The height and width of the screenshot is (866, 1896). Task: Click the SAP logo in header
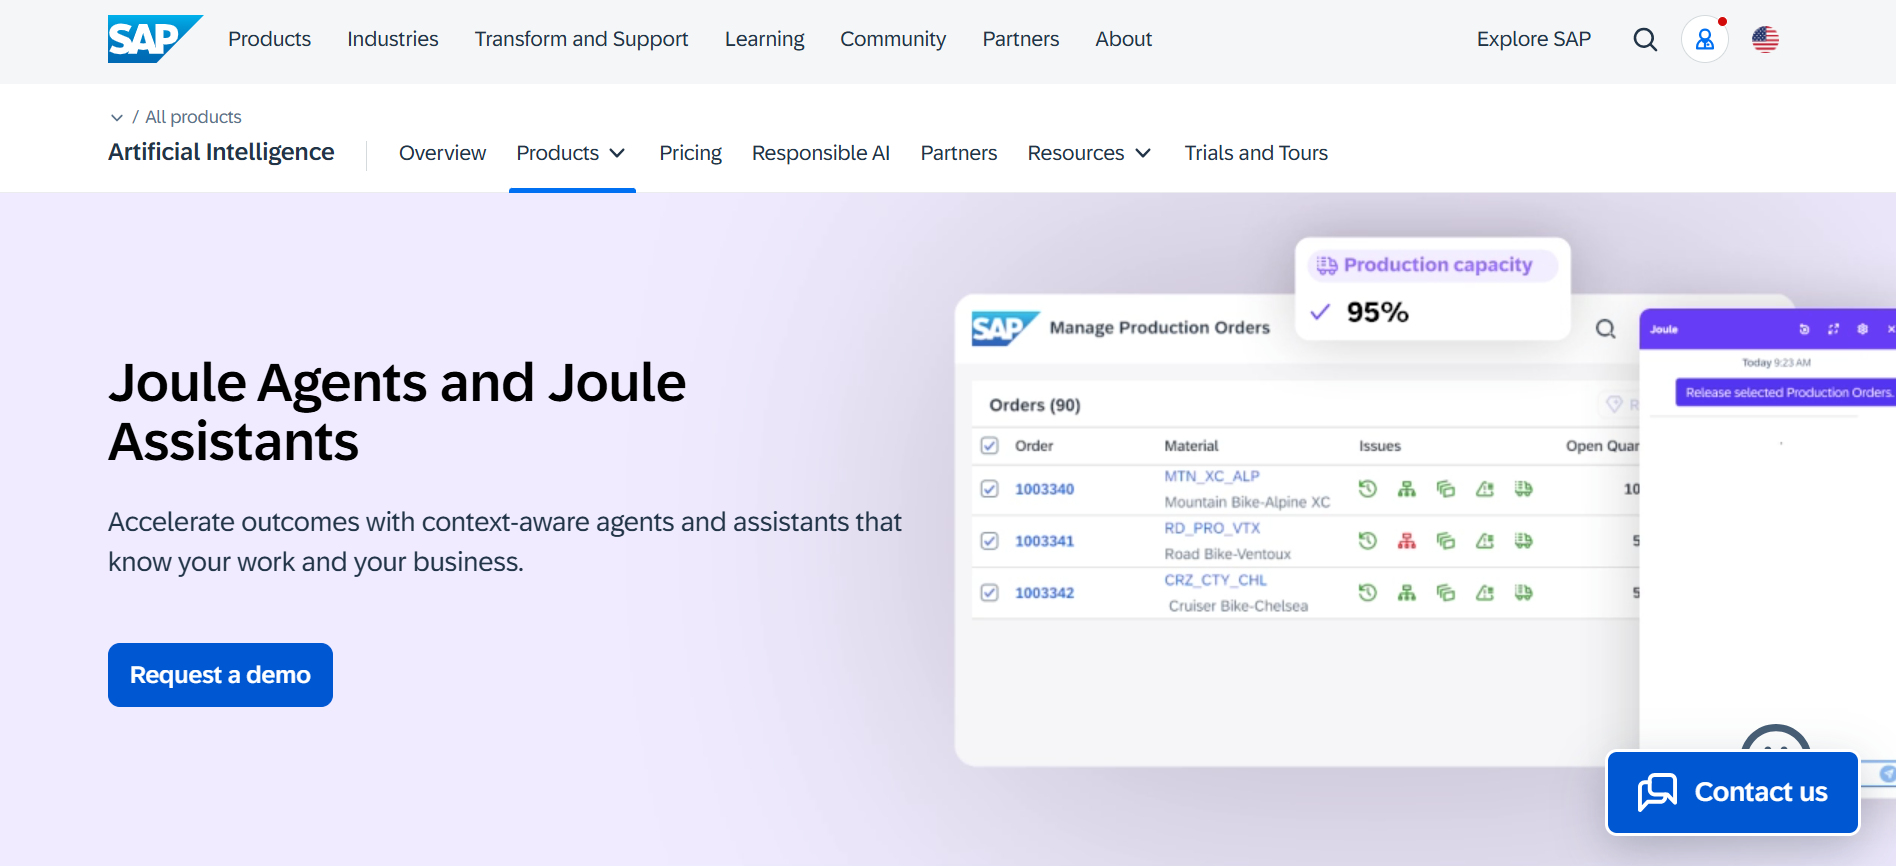(x=155, y=39)
